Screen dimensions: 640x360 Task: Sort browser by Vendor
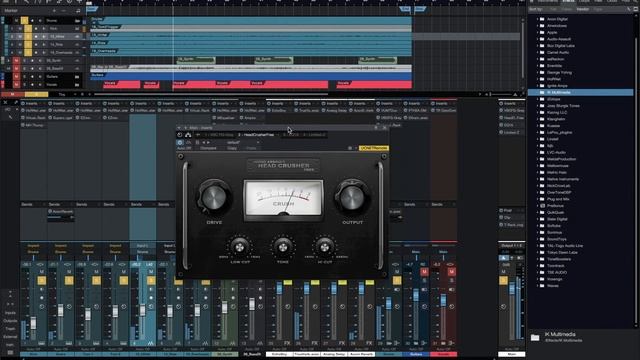(x=582, y=9)
